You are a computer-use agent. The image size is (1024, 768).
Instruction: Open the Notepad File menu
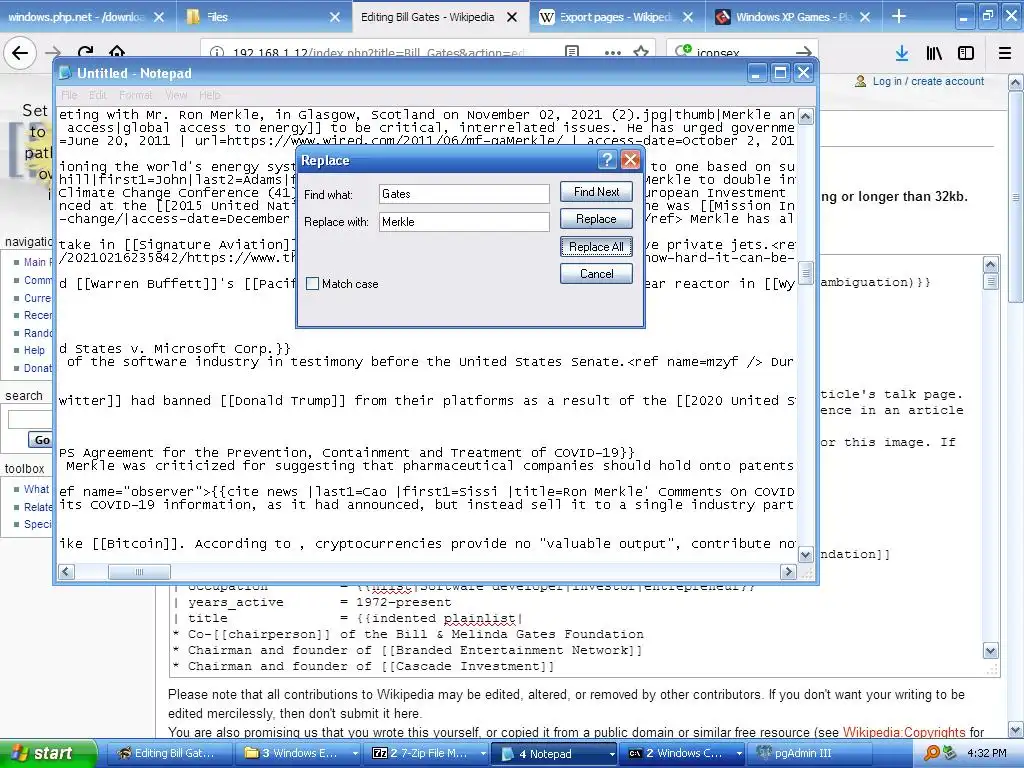pyautogui.click(x=69, y=95)
